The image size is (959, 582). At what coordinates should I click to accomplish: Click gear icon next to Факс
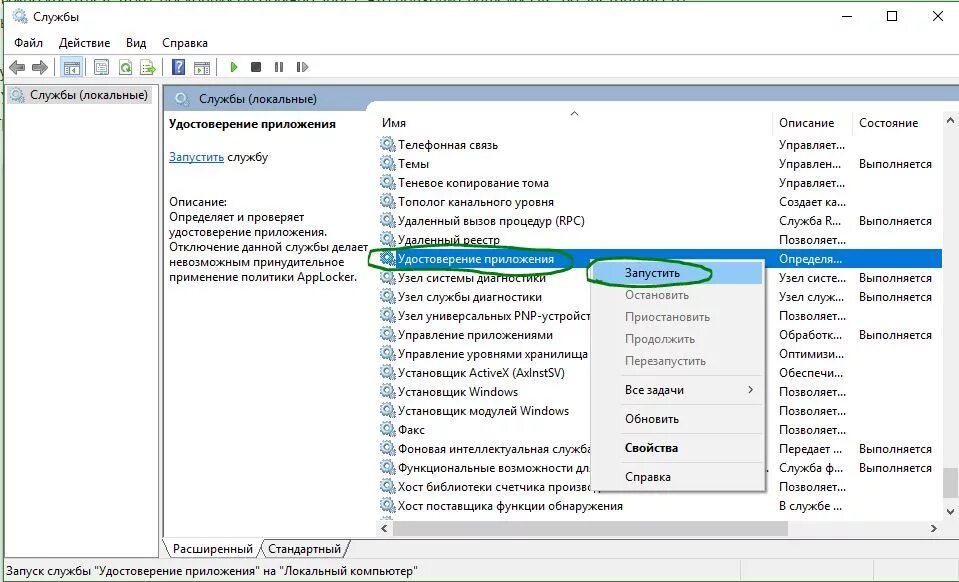click(387, 430)
